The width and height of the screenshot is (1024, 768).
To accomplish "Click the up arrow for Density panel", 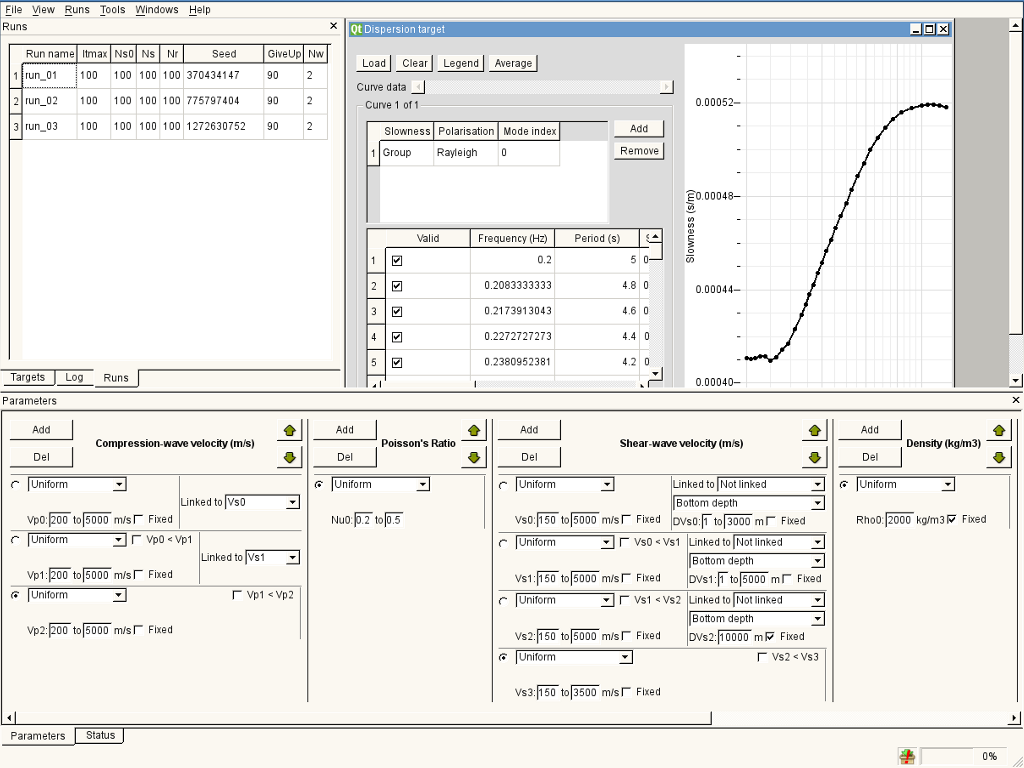I will click(997, 430).
